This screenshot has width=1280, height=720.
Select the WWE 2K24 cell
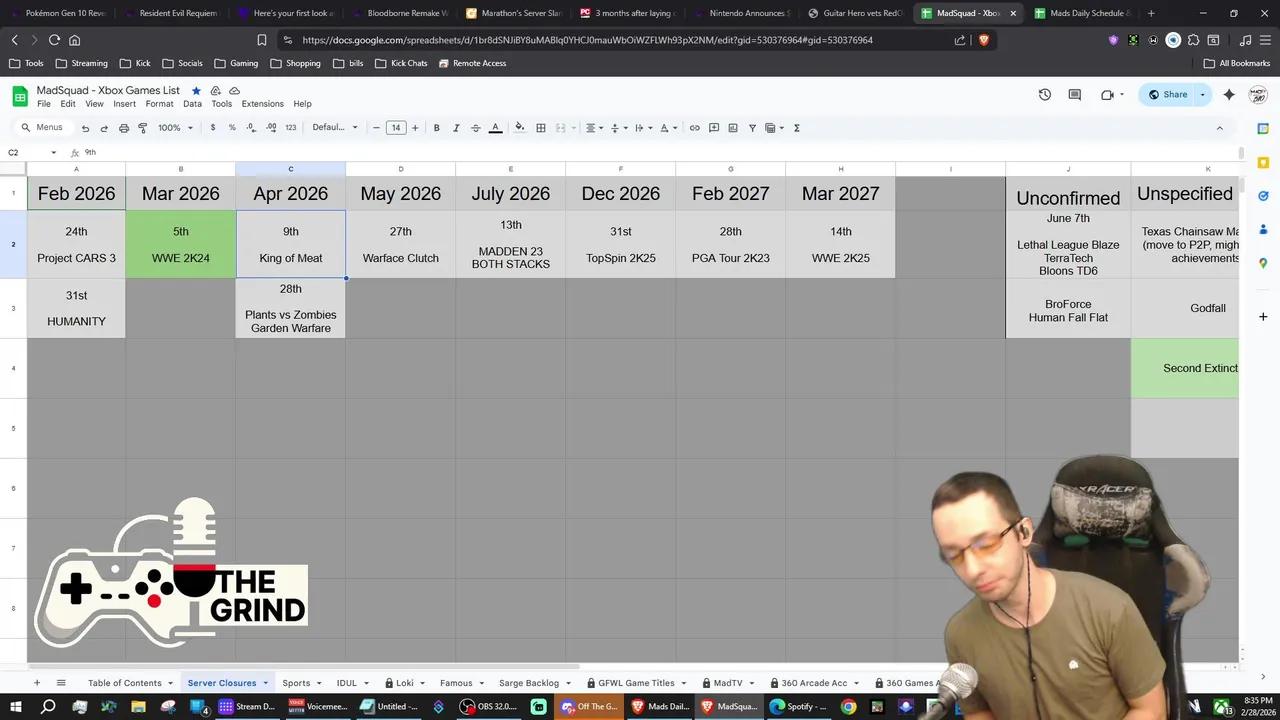point(181,244)
